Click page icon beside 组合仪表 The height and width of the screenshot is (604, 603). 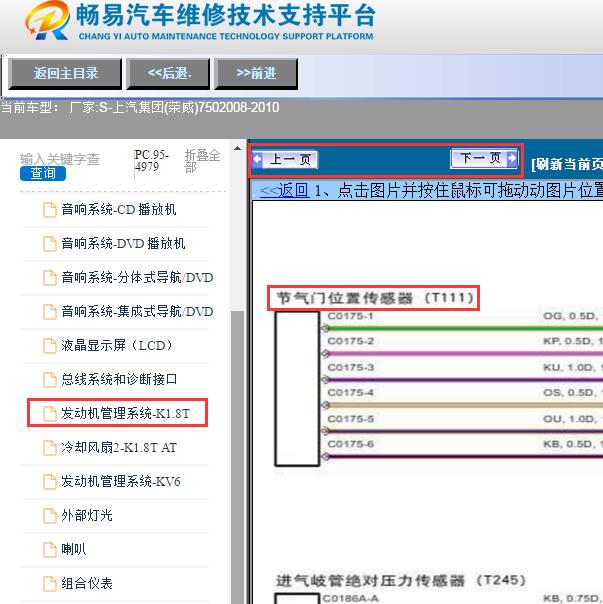click(x=50, y=583)
